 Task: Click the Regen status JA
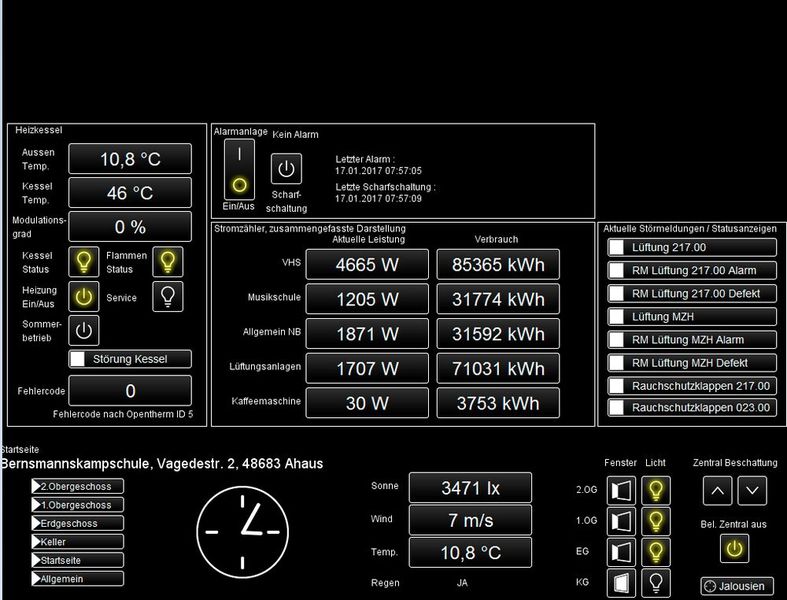[x=462, y=583]
